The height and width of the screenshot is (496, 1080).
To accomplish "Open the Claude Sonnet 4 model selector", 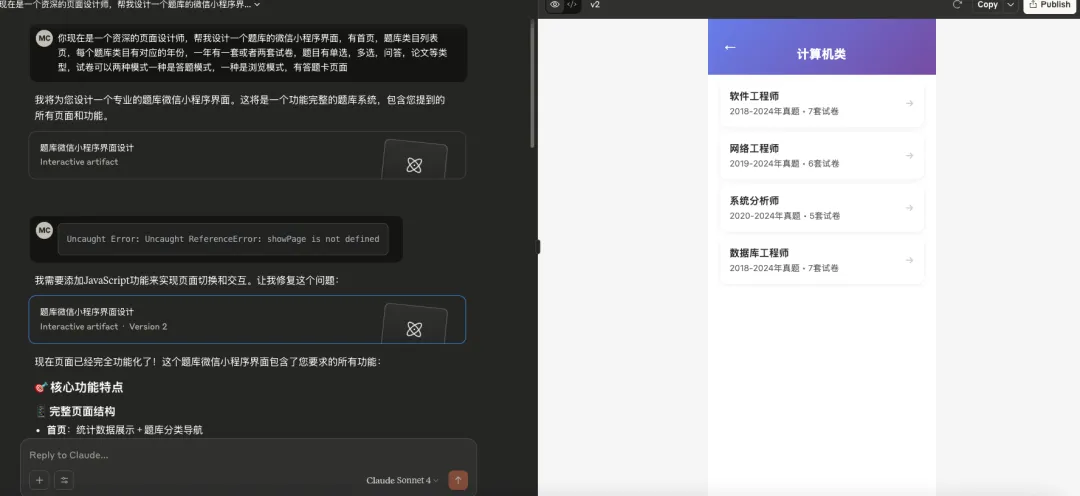I will pyautogui.click(x=402, y=480).
